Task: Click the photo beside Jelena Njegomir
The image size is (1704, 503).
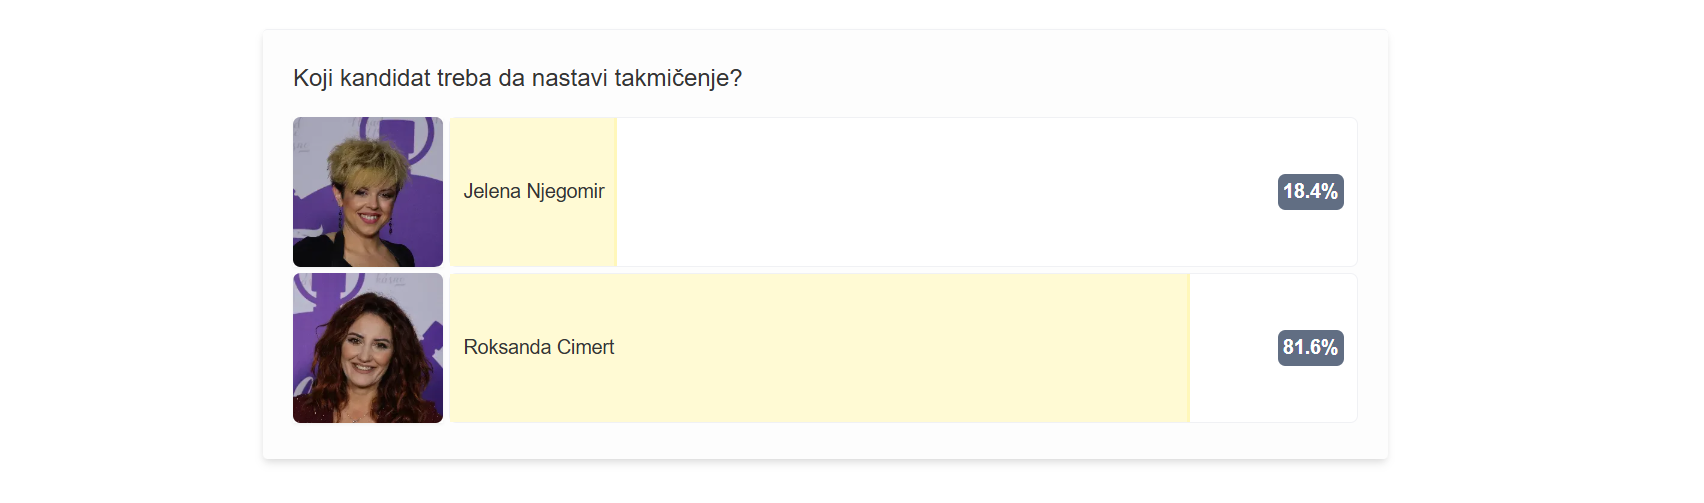Action: [368, 192]
